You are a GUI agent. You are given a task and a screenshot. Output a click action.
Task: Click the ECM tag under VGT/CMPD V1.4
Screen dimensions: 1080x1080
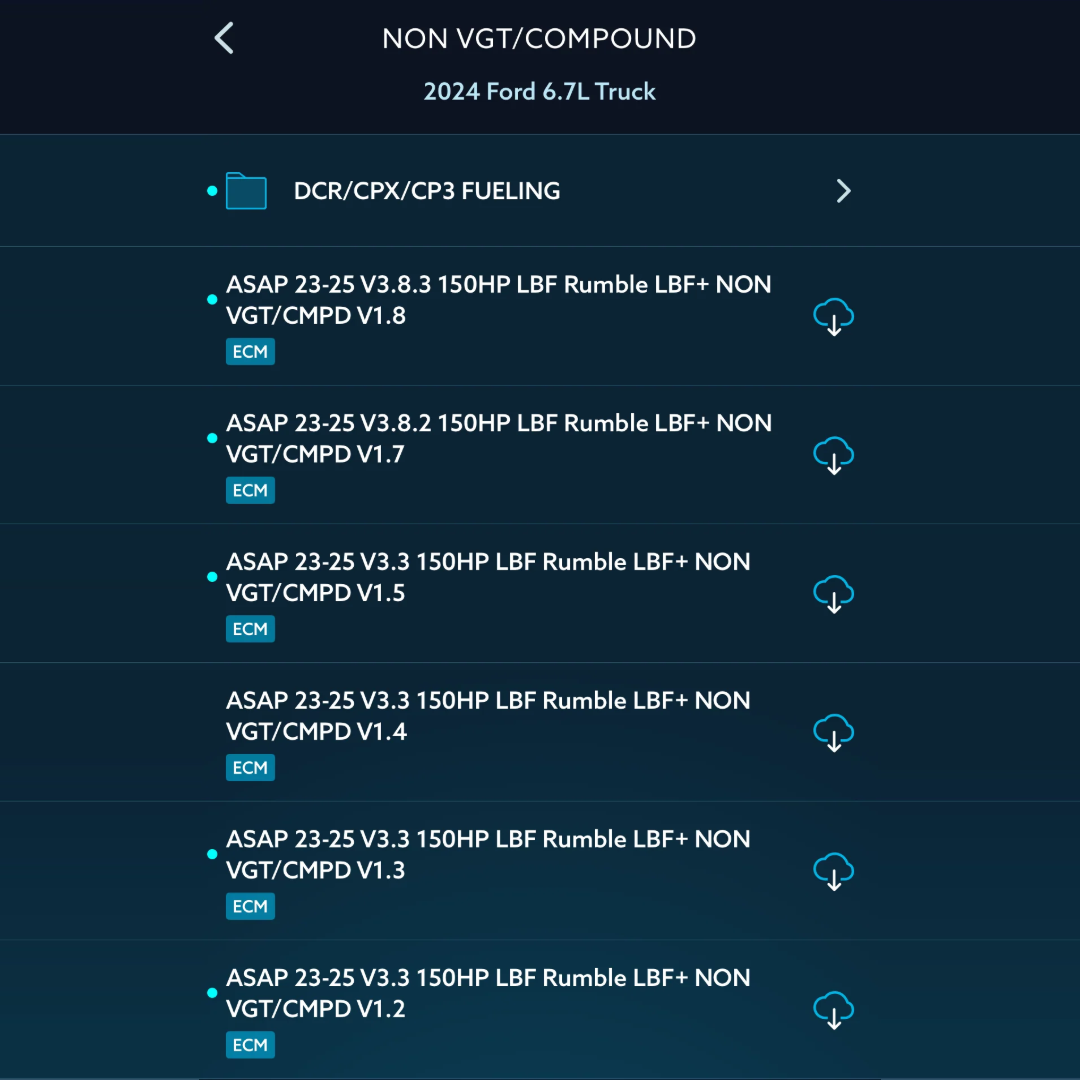tap(250, 767)
